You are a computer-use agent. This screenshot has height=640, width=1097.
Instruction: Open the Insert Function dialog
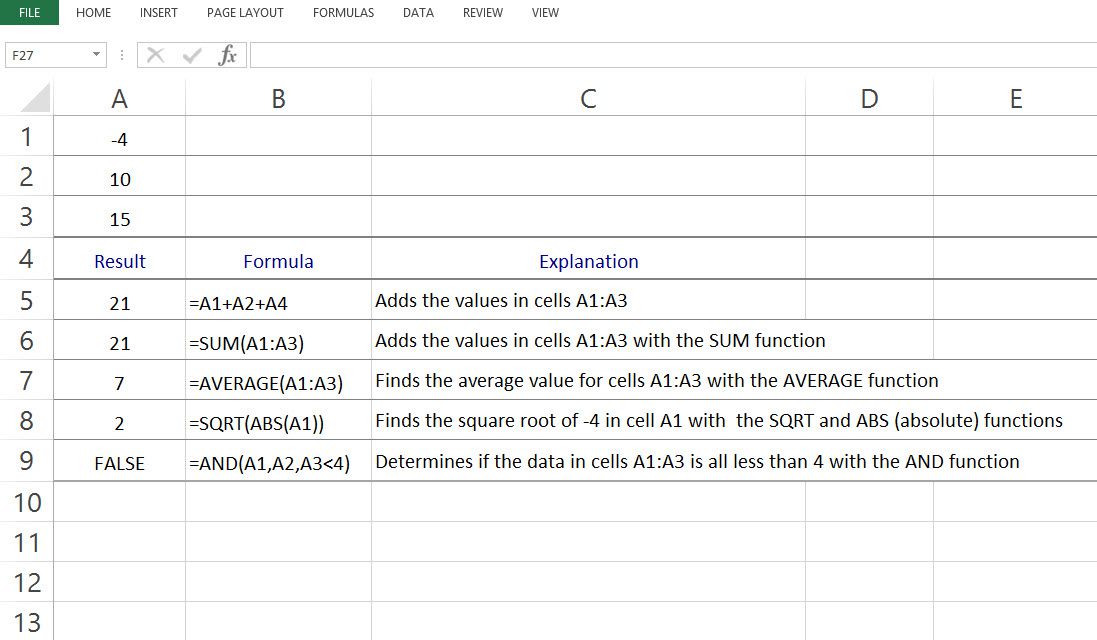pyautogui.click(x=227, y=55)
